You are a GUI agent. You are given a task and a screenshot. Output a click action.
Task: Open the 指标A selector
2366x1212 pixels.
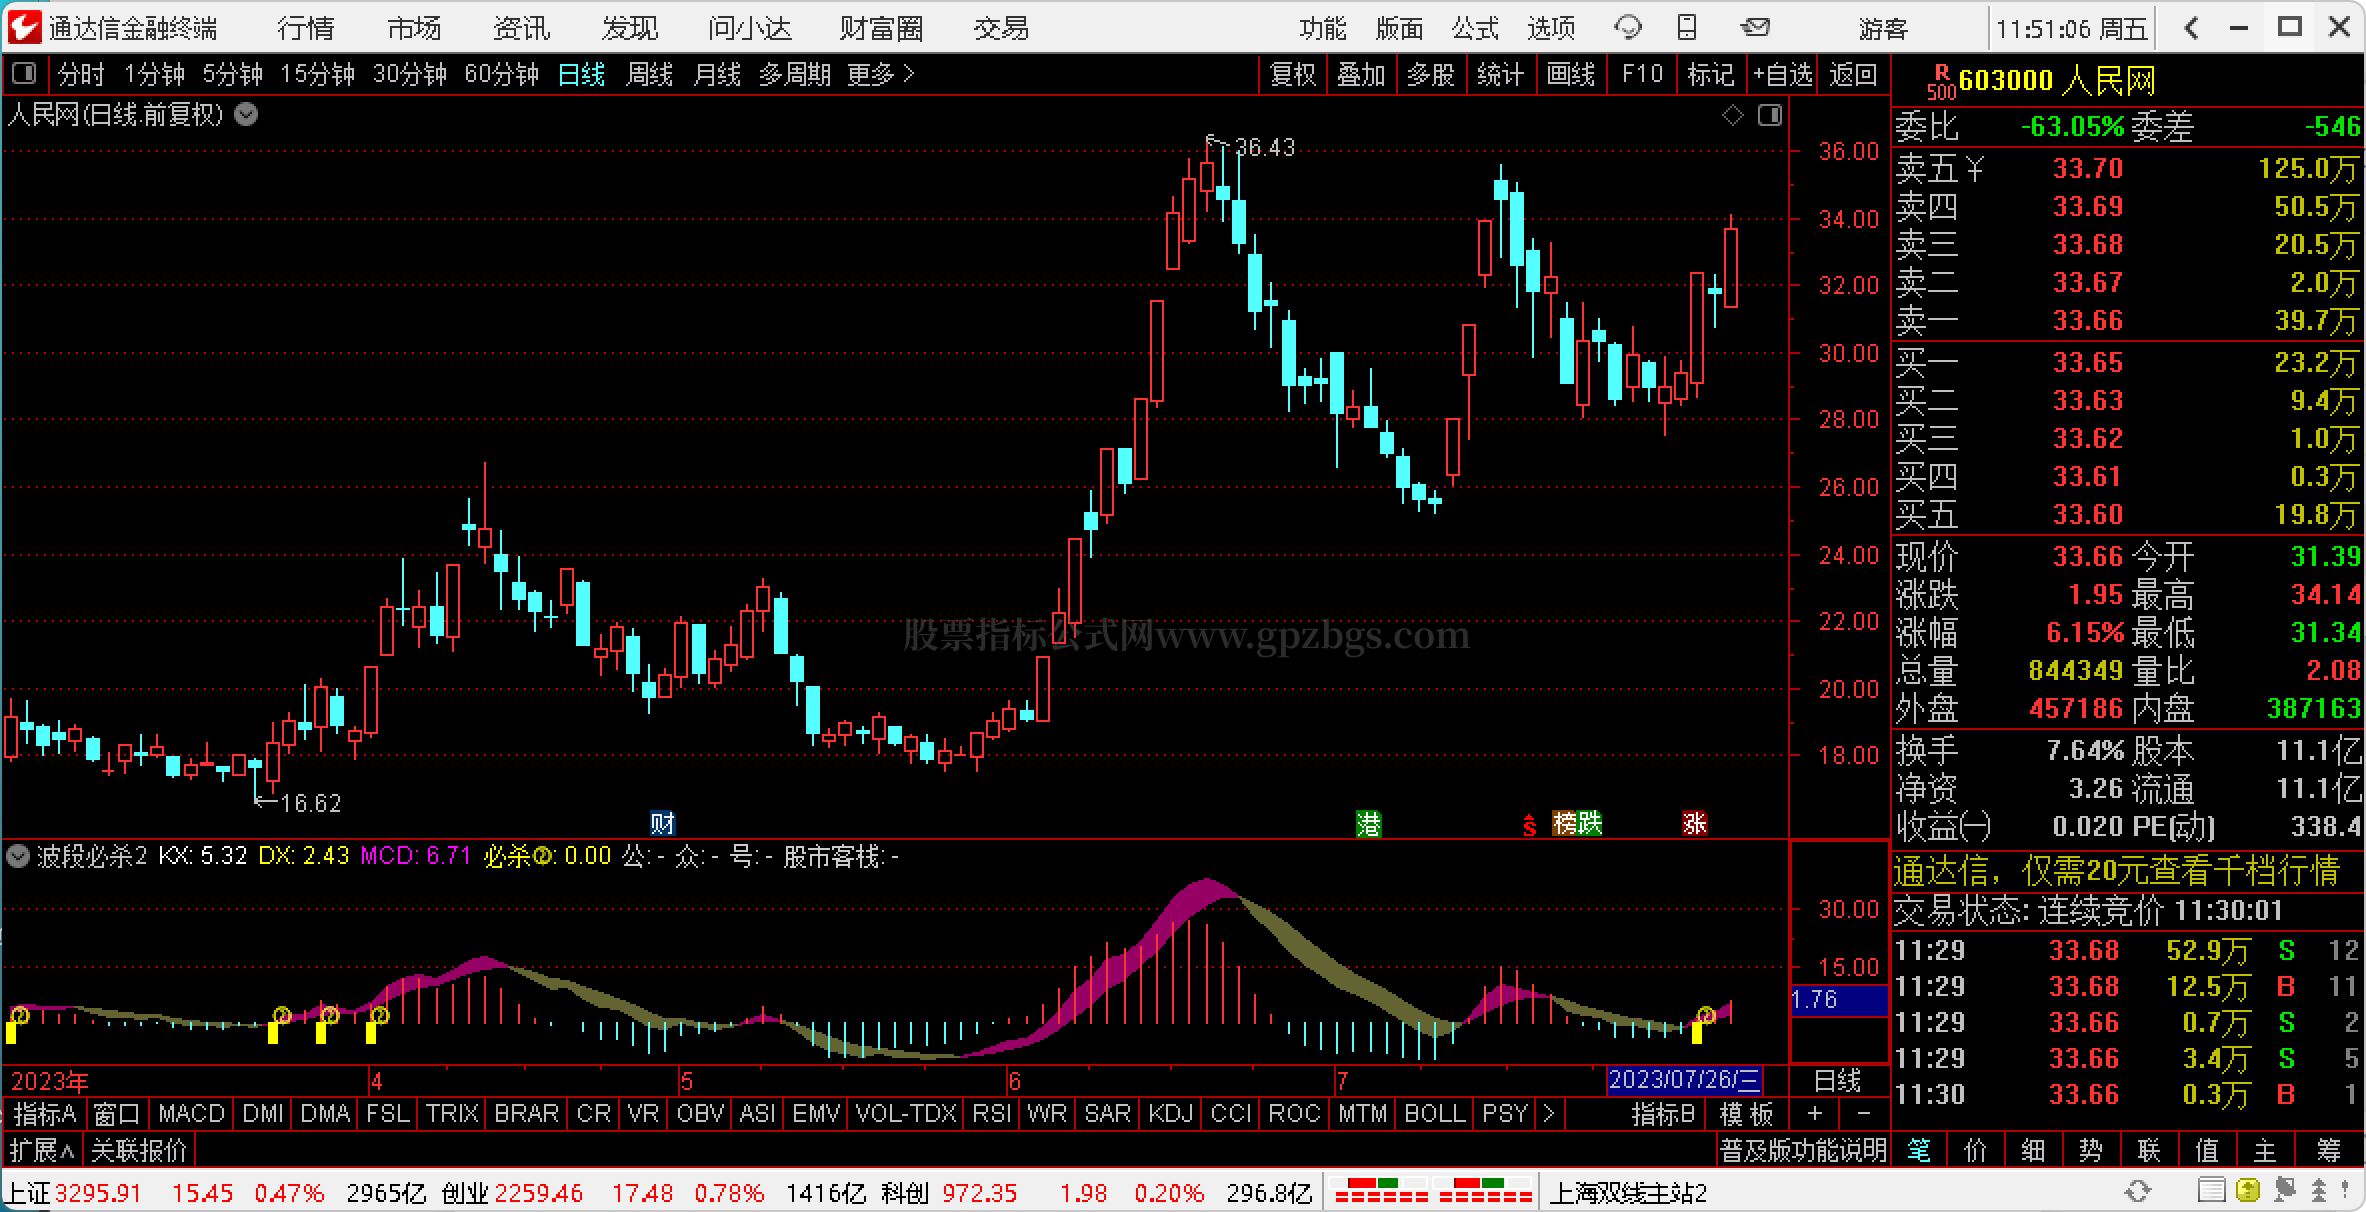click(x=45, y=1113)
